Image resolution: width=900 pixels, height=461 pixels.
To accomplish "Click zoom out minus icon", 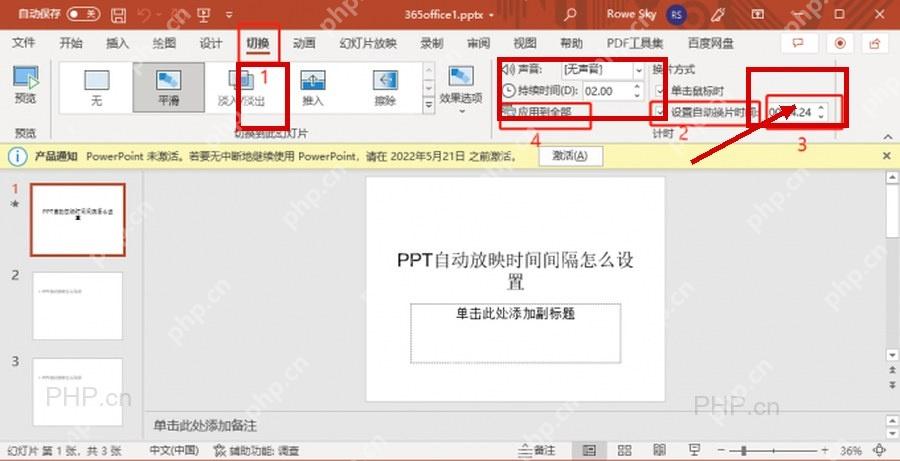I will tap(722, 451).
